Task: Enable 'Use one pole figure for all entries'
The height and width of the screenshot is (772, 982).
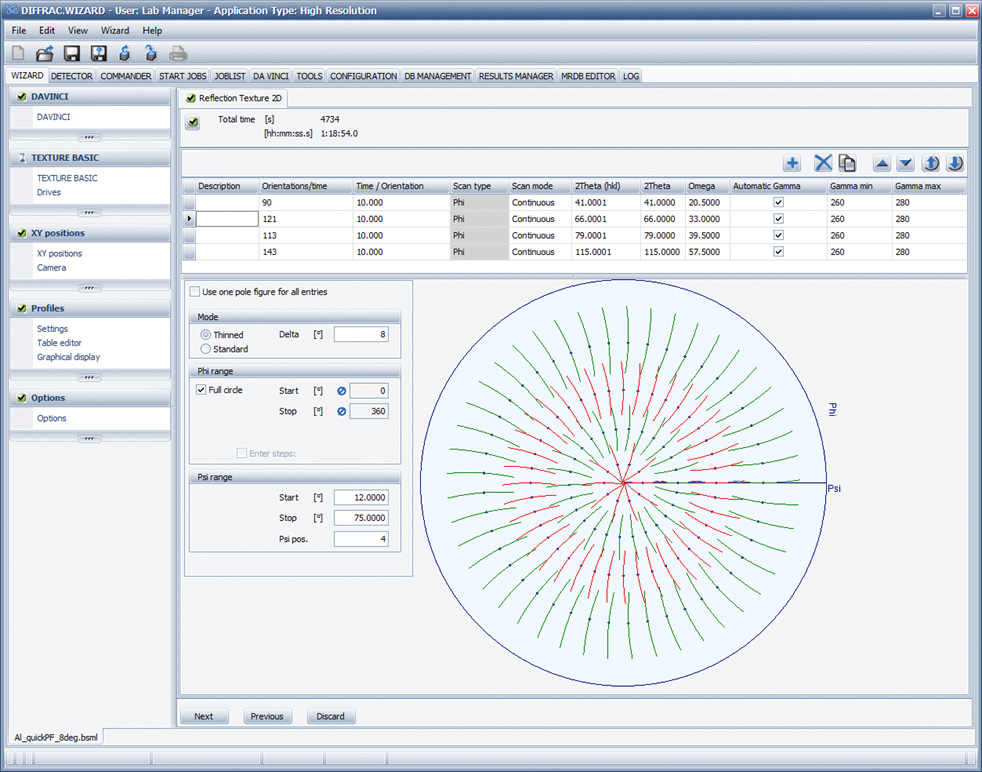Action: [x=195, y=292]
